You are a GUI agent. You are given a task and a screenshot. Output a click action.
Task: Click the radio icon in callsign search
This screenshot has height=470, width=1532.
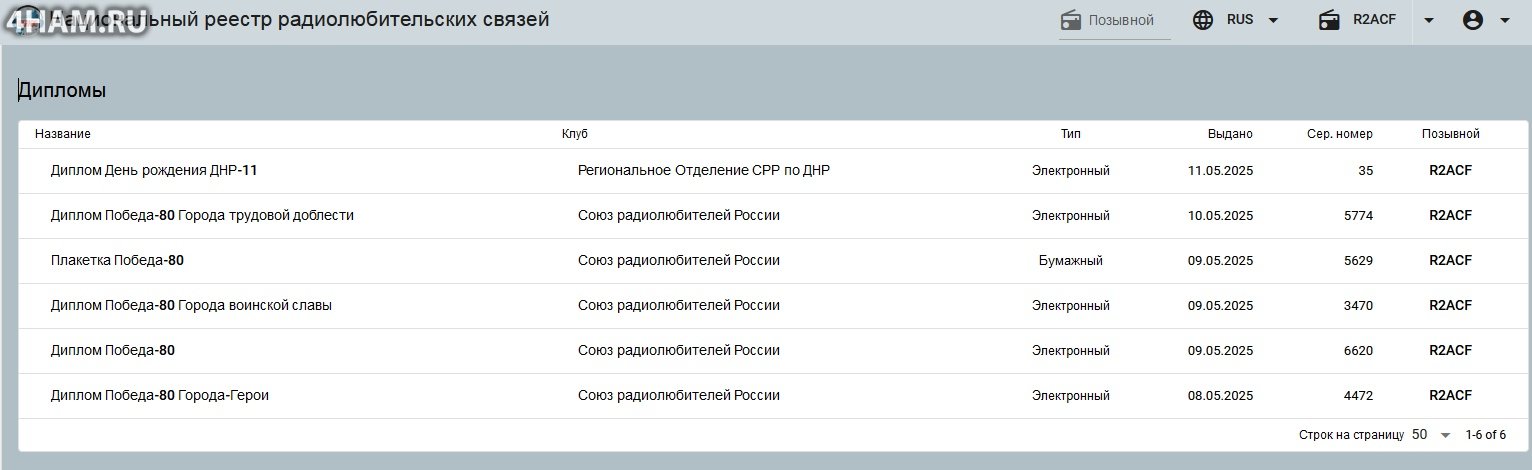coord(1071,20)
